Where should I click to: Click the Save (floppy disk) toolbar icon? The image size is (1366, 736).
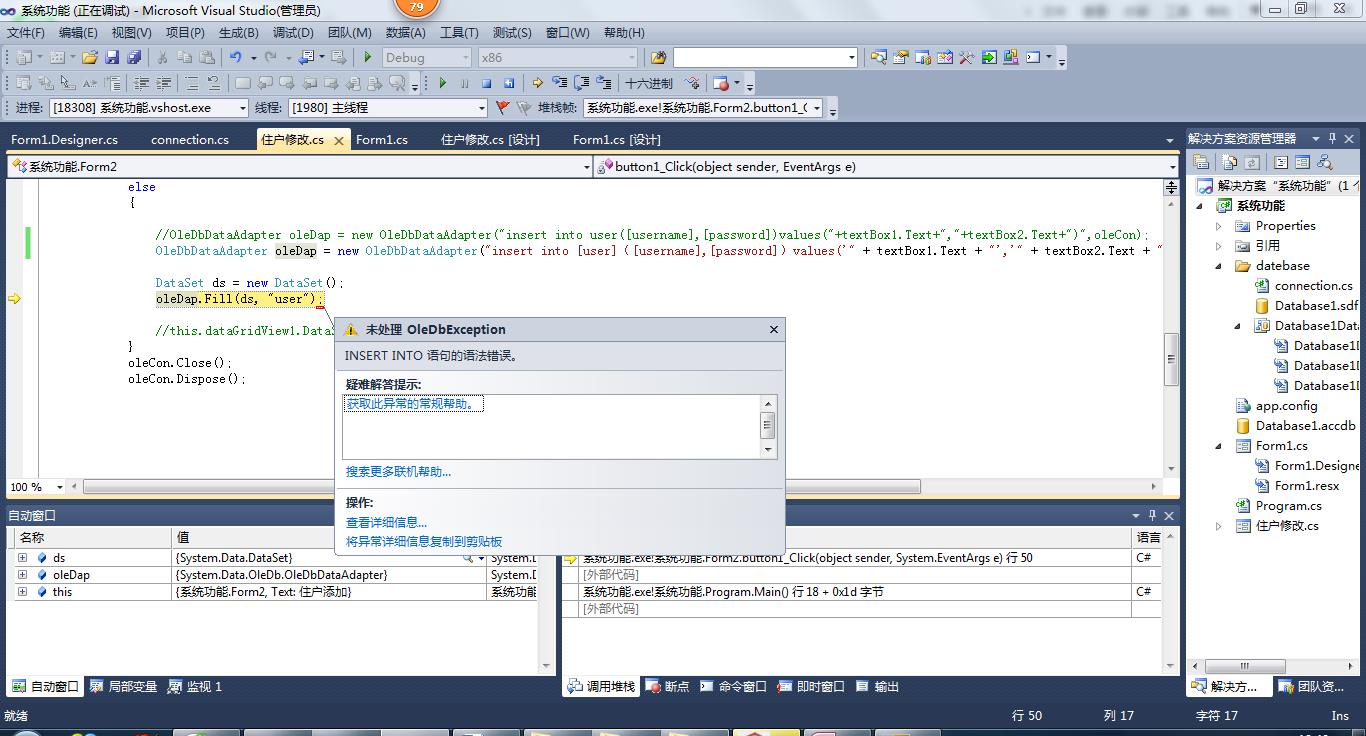pos(112,58)
